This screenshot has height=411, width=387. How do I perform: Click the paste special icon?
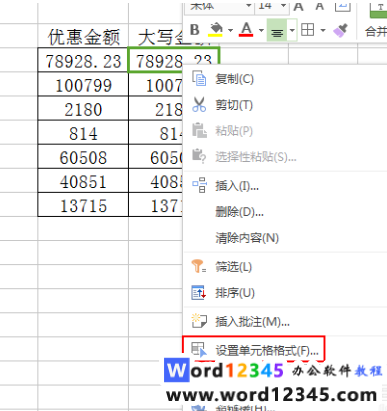pos(199,156)
